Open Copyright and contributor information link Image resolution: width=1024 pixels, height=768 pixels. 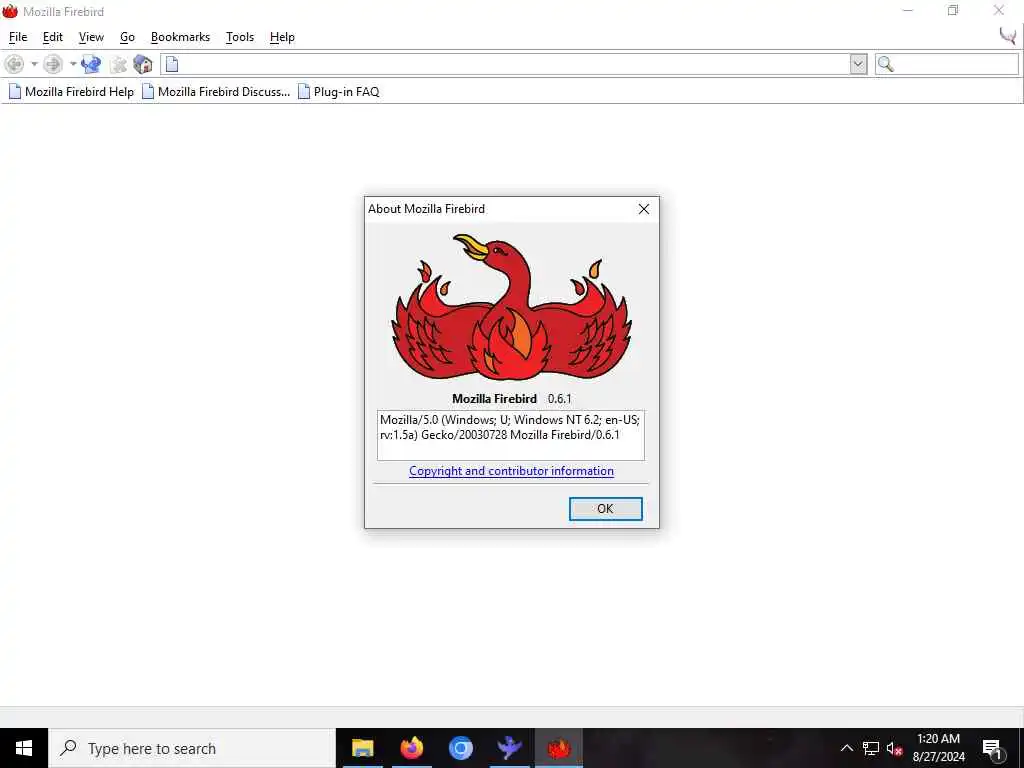(511, 472)
